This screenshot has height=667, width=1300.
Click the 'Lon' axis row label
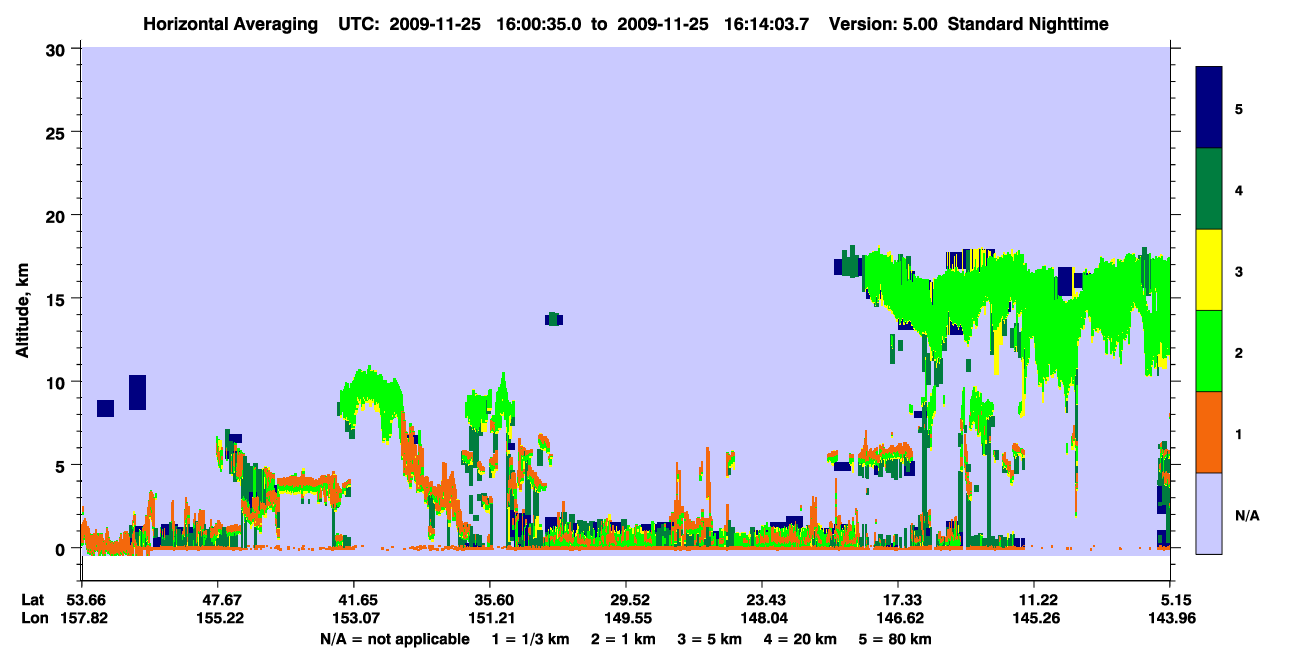click(x=33, y=618)
